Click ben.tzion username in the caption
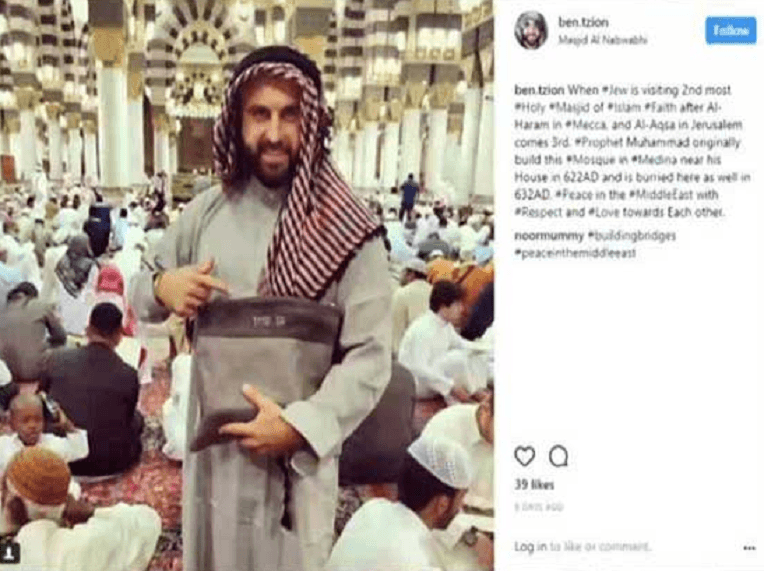Screen dimensions: 764x571 [539, 90]
